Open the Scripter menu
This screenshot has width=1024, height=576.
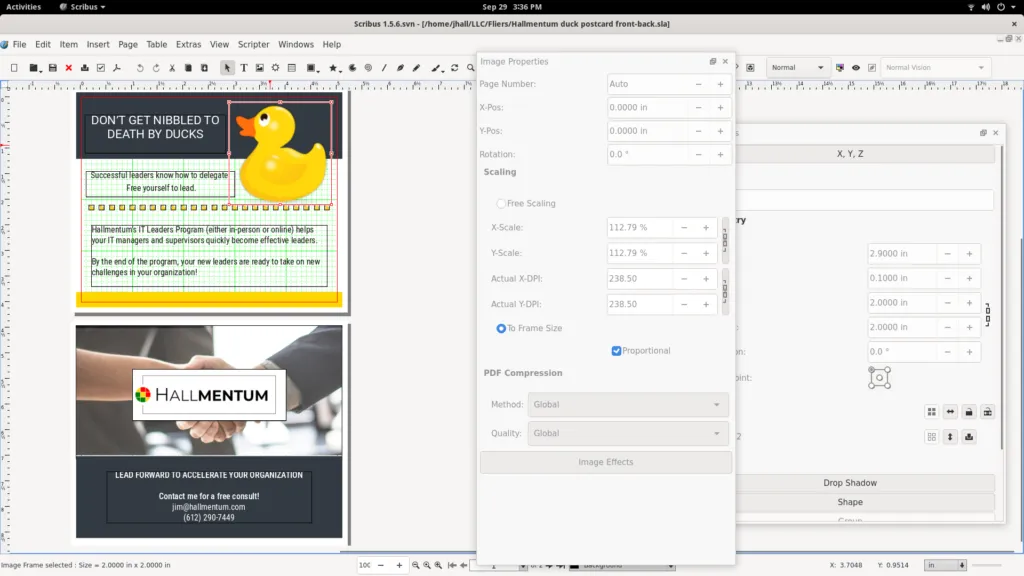coord(253,44)
